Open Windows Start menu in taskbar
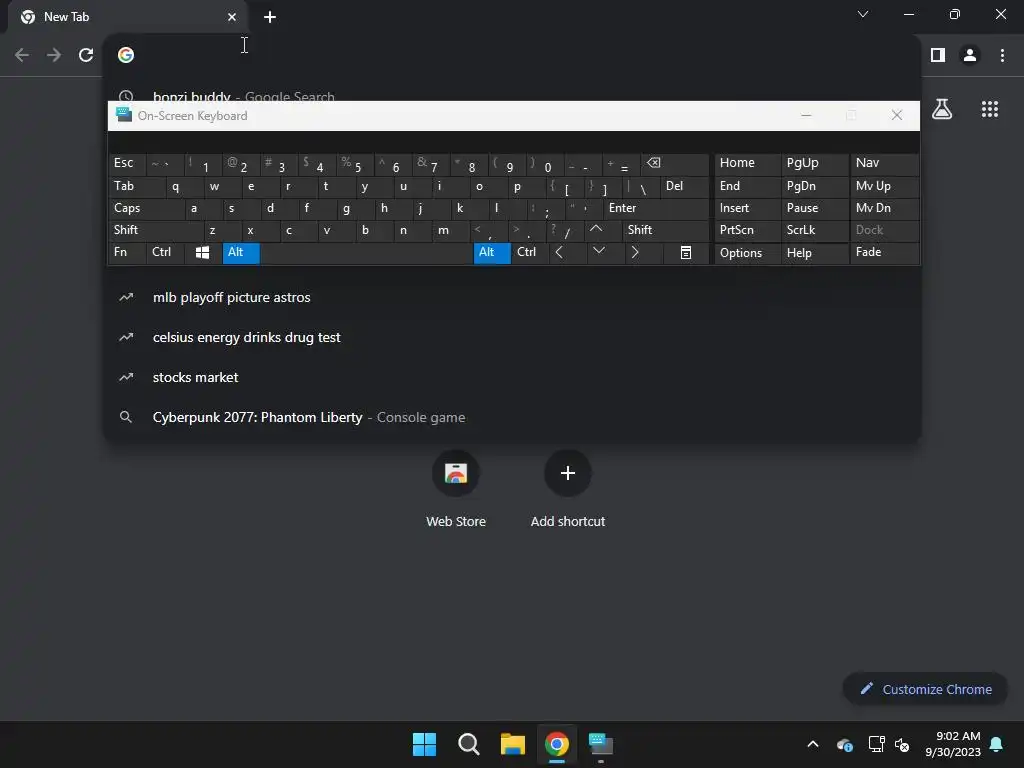This screenshot has height=768, width=1024. (x=424, y=744)
